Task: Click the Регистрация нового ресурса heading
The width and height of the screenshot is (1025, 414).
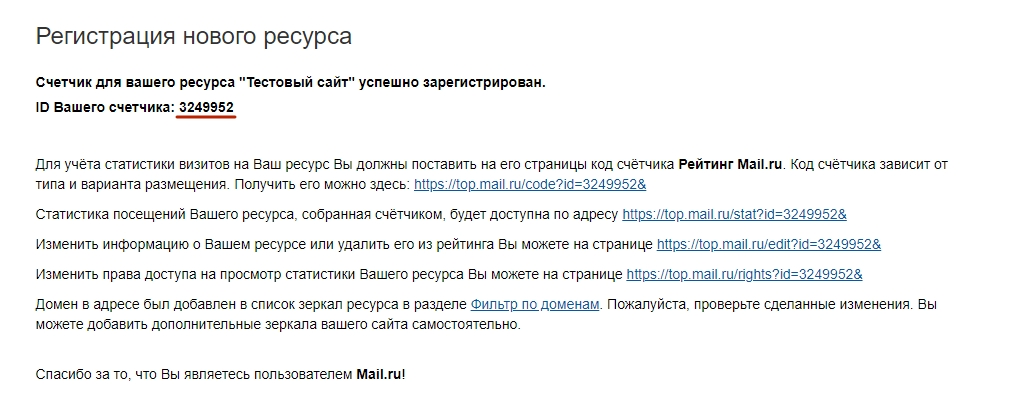Action: [x=193, y=36]
